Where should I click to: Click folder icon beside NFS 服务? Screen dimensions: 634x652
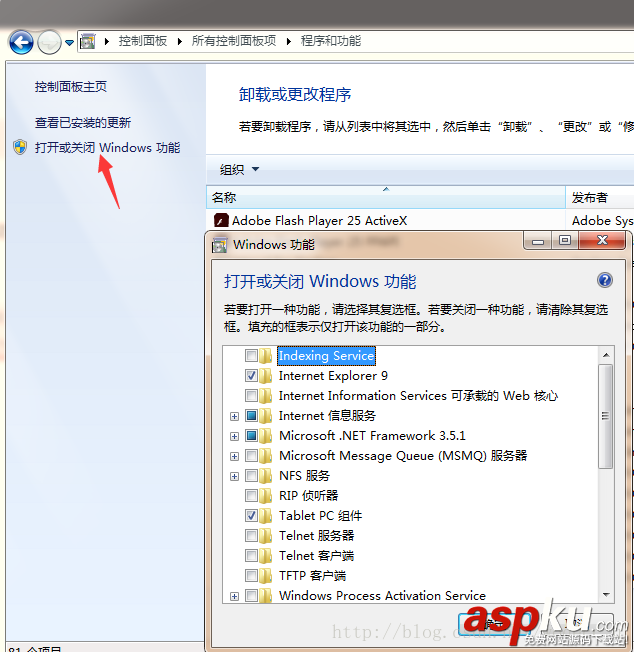tap(266, 475)
